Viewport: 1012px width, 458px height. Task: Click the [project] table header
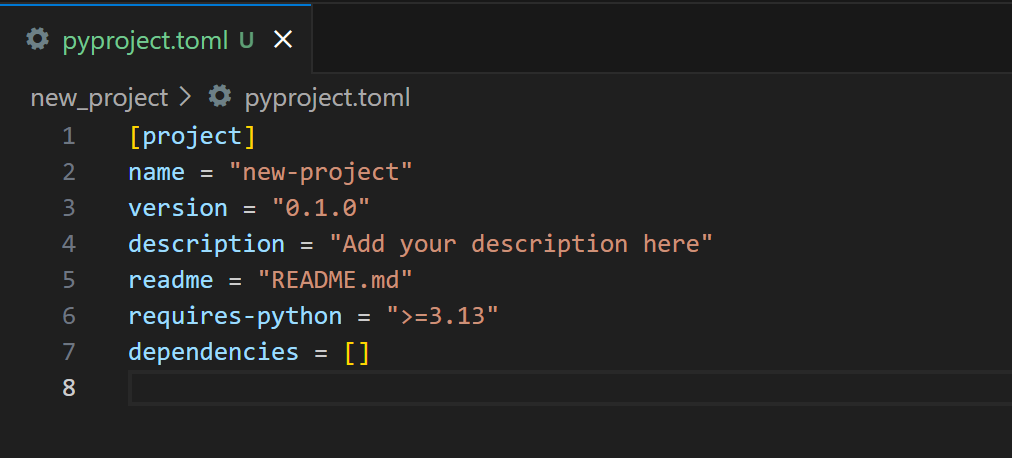[192, 136]
